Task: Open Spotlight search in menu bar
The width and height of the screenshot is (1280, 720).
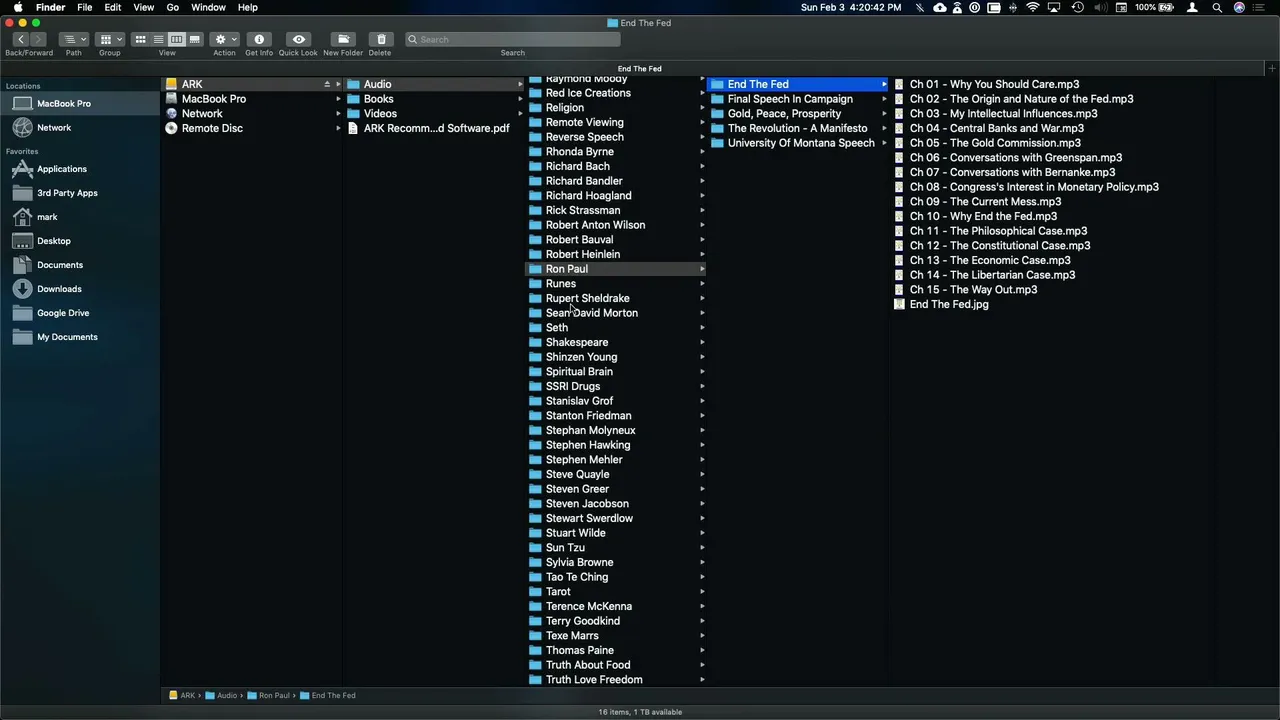Action: pos(1217,7)
